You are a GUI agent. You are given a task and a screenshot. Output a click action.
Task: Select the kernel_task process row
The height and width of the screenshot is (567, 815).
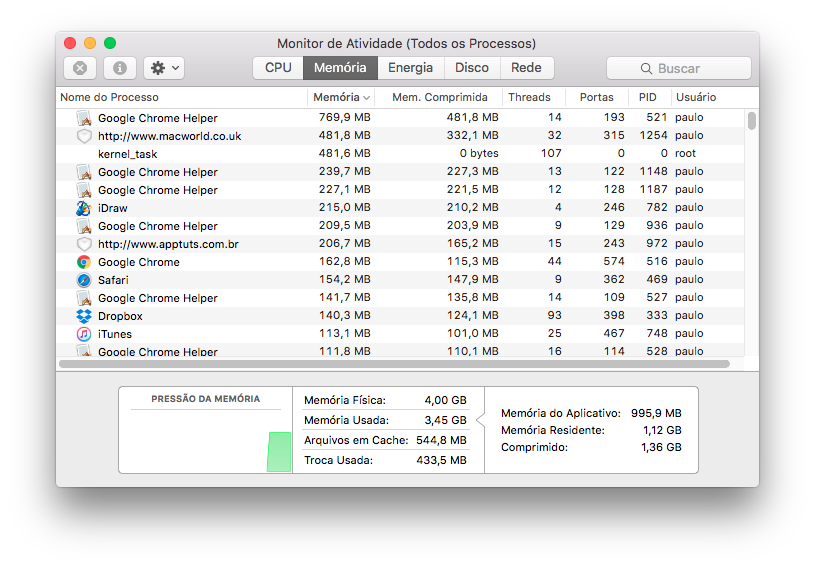[x=400, y=154]
